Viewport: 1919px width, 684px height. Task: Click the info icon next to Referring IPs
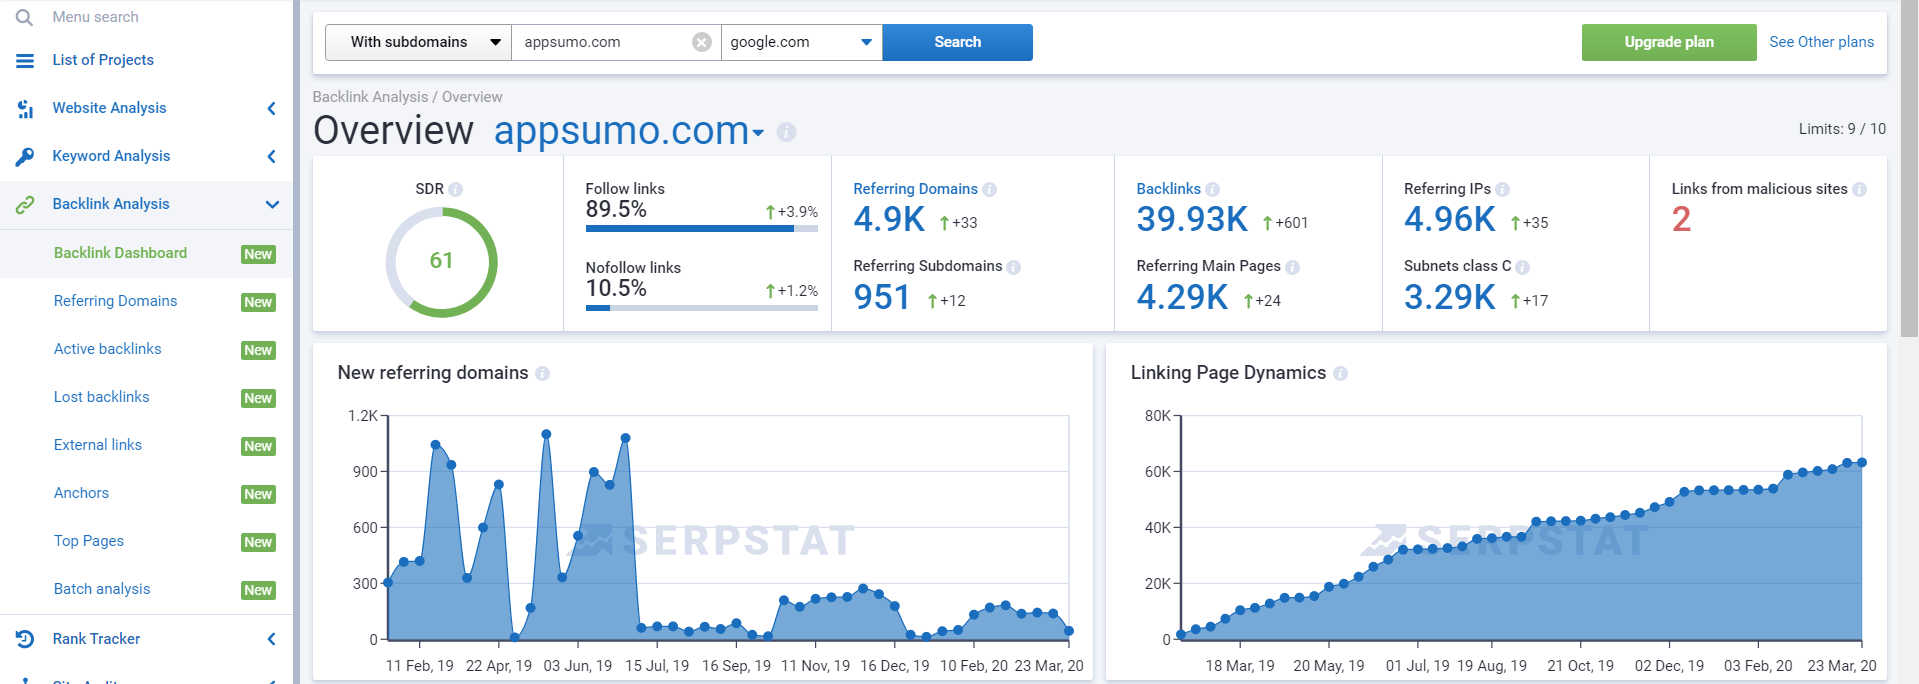[1503, 189]
